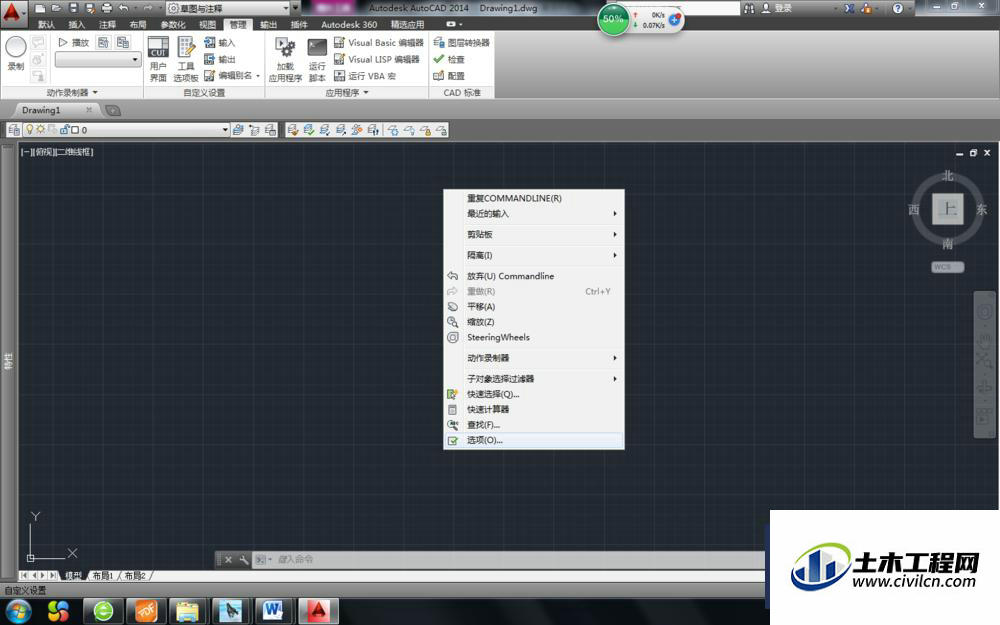This screenshot has height=625, width=1000.
Task: Expand the Recent Input (最近的输入) submenu
Action: pos(534,214)
